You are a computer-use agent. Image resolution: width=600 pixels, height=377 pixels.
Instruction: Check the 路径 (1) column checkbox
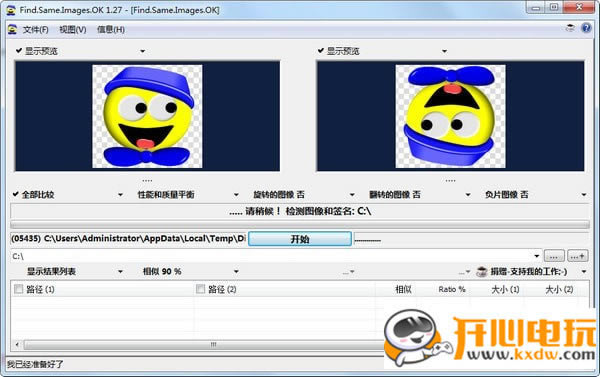click(x=18, y=289)
